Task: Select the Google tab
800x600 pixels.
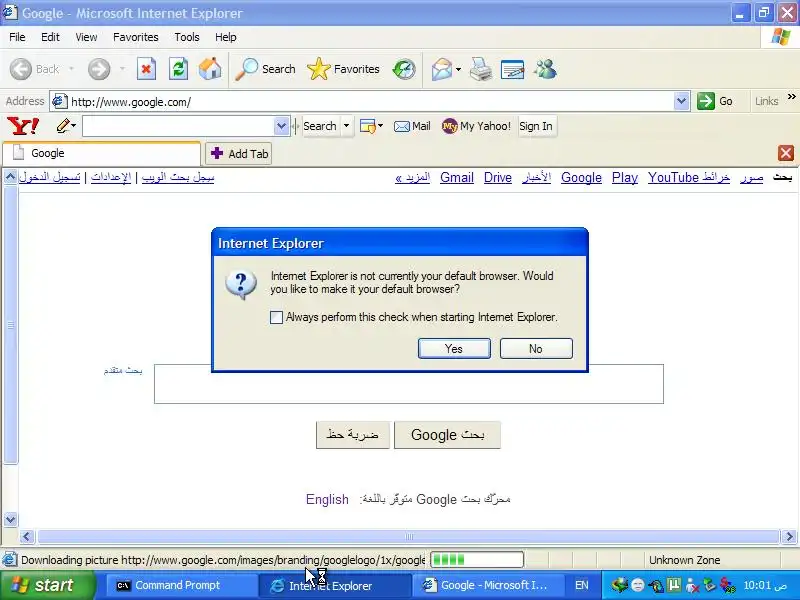Action: [x=101, y=153]
